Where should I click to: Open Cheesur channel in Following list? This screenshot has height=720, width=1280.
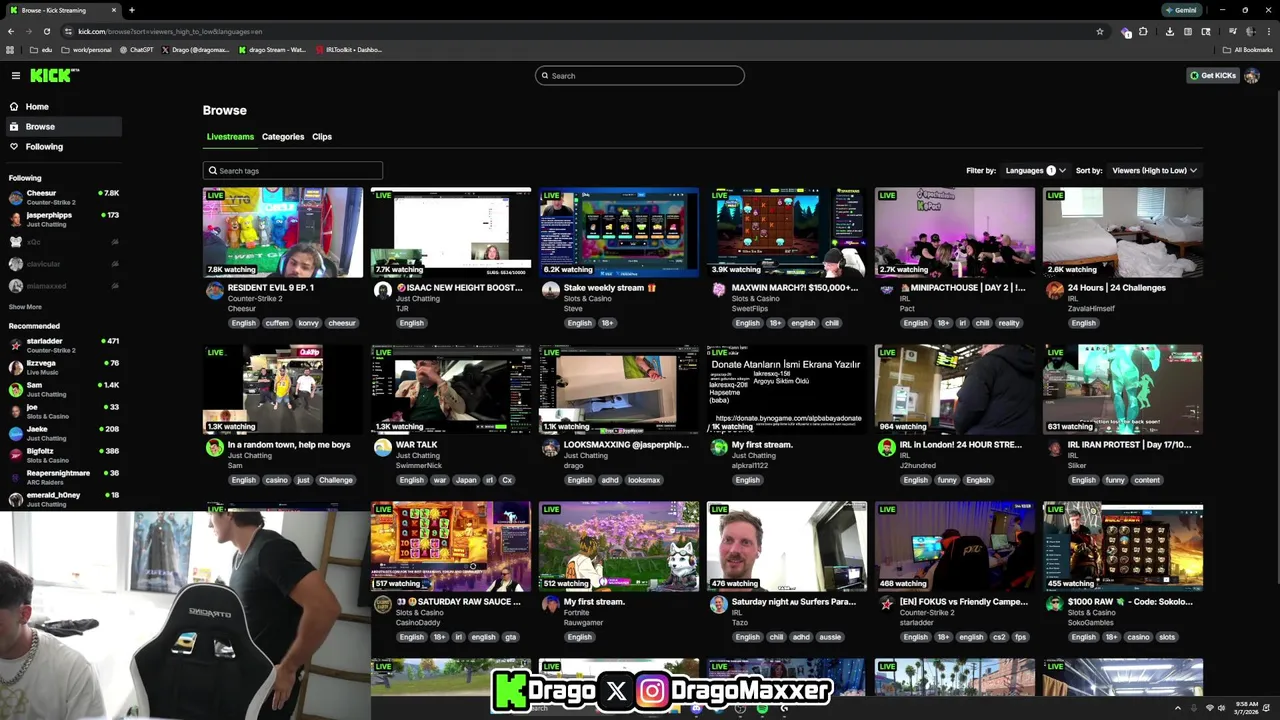pyautogui.click(x=62, y=197)
